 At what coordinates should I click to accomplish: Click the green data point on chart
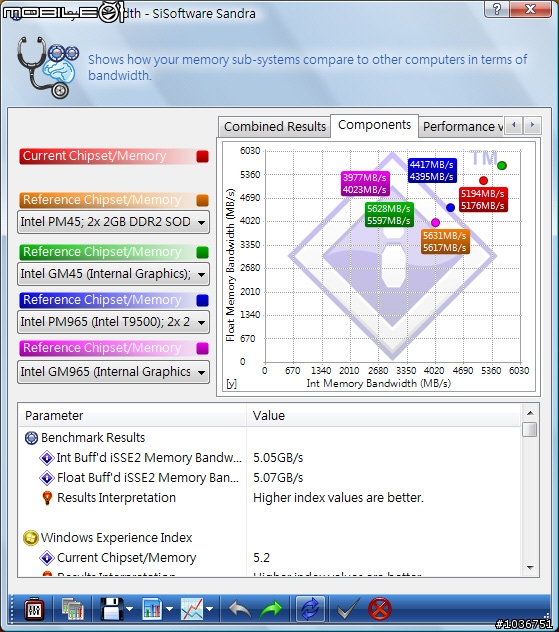tap(501, 165)
